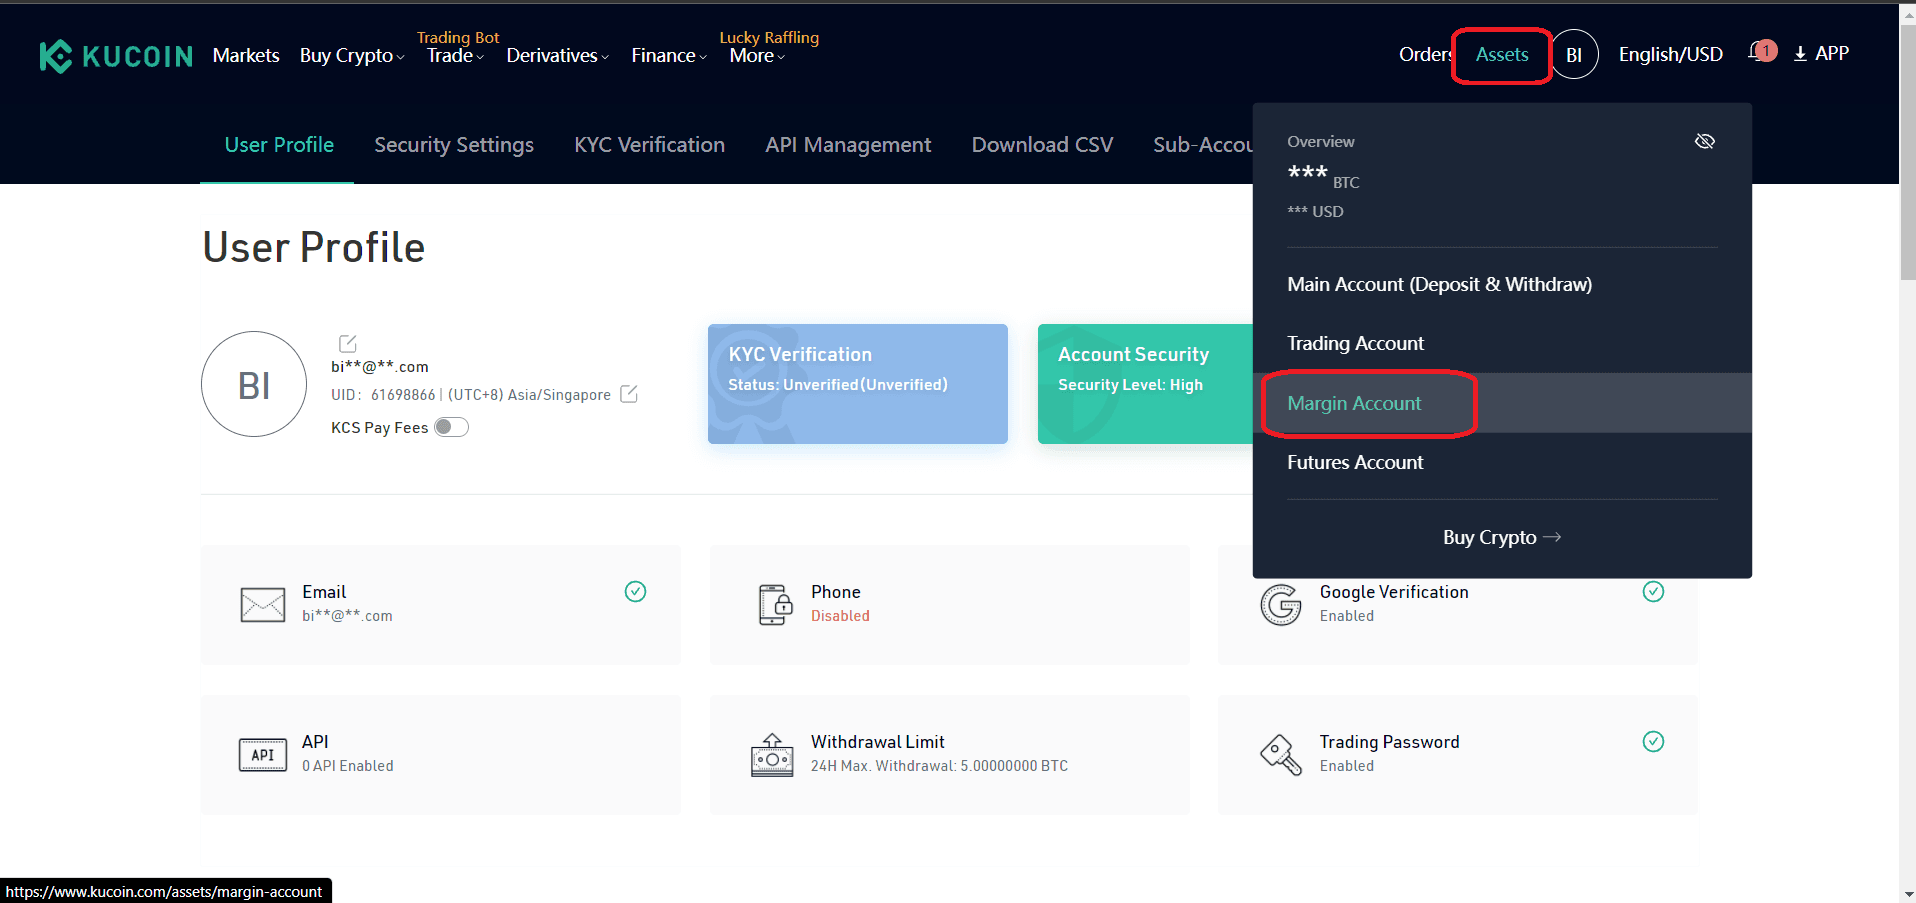This screenshot has height=903, width=1916.
Task: Open Account Security card
Action: click(1145, 384)
